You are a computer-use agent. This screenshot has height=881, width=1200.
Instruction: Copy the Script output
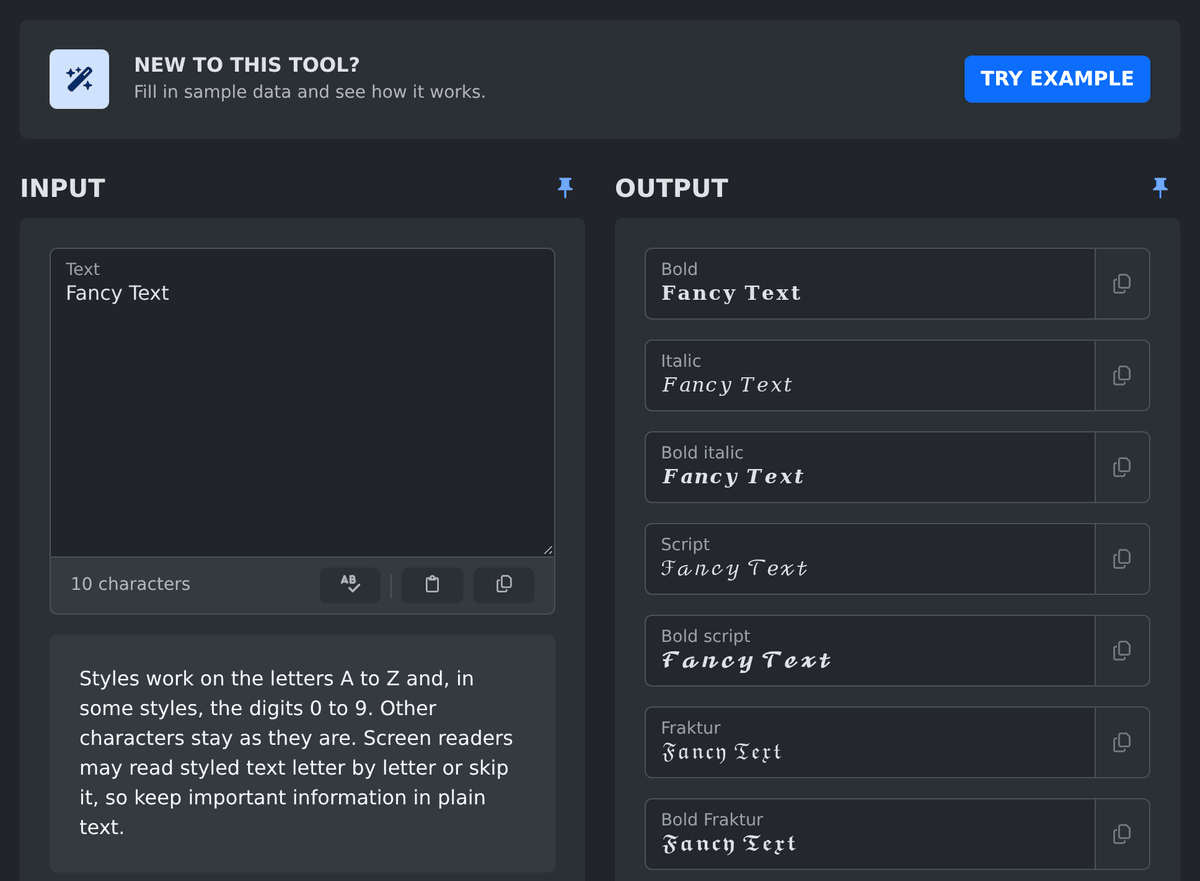1122,559
